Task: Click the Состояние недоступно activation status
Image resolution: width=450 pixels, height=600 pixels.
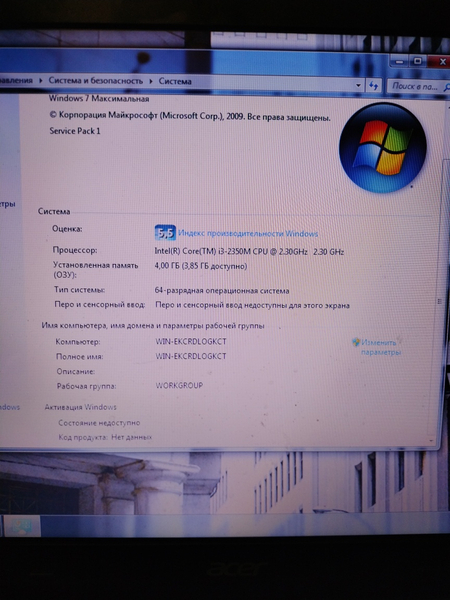Action: [x=99, y=423]
